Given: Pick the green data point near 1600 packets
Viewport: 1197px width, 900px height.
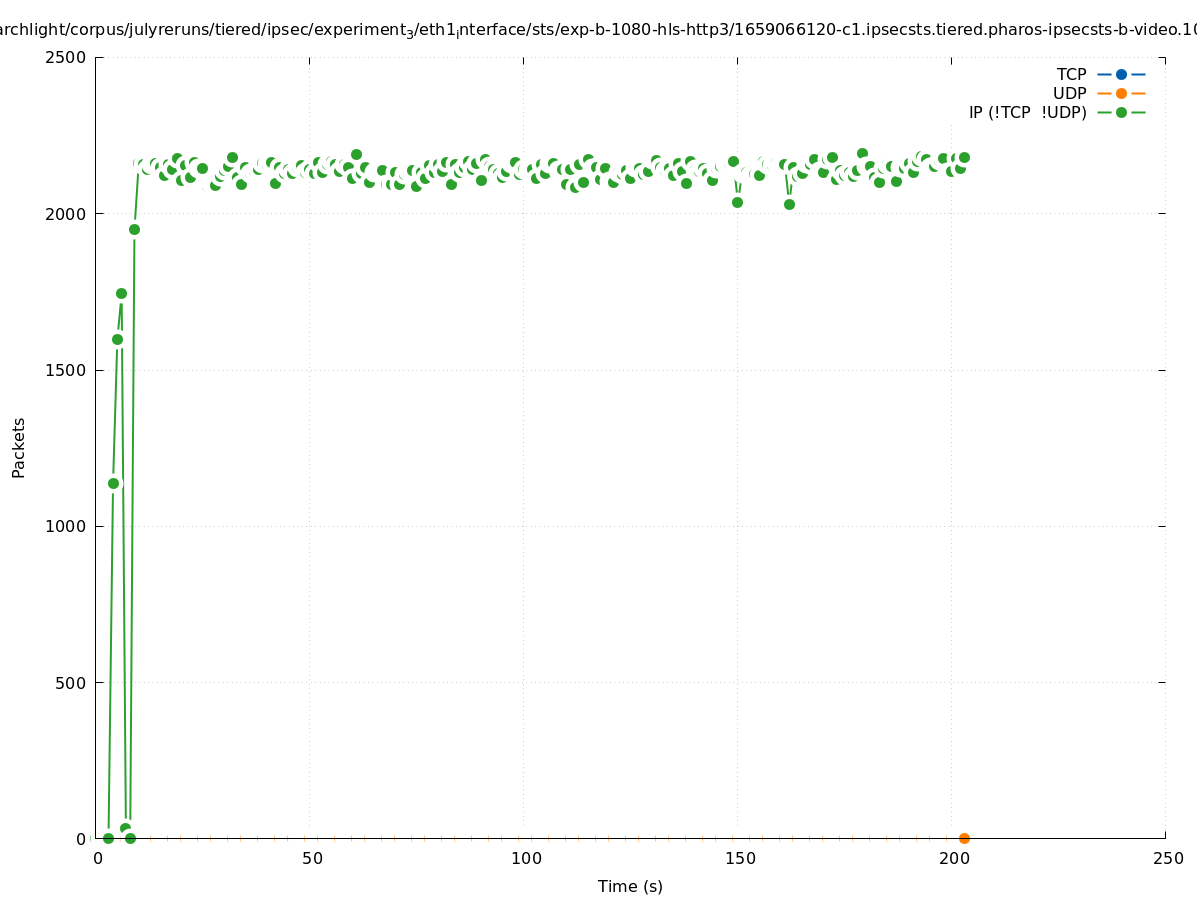Looking at the screenshot, I should [x=117, y=339].
